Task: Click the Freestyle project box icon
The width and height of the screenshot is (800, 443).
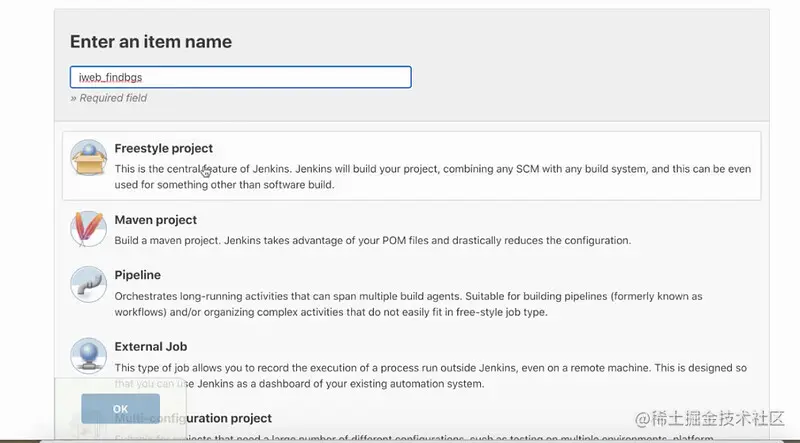Action: [x=88, y=158]
